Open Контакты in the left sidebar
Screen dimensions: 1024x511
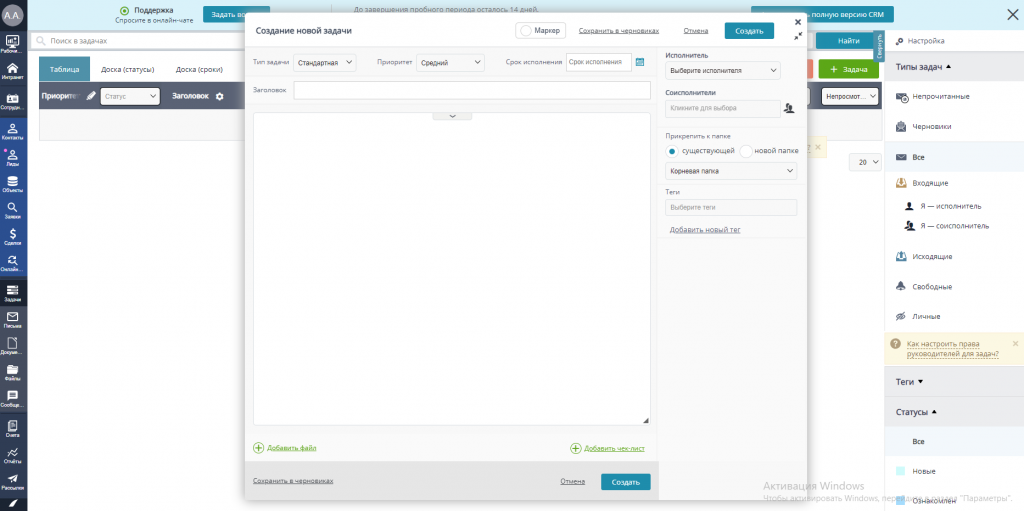pyautogui.click(x=13, y=131)
